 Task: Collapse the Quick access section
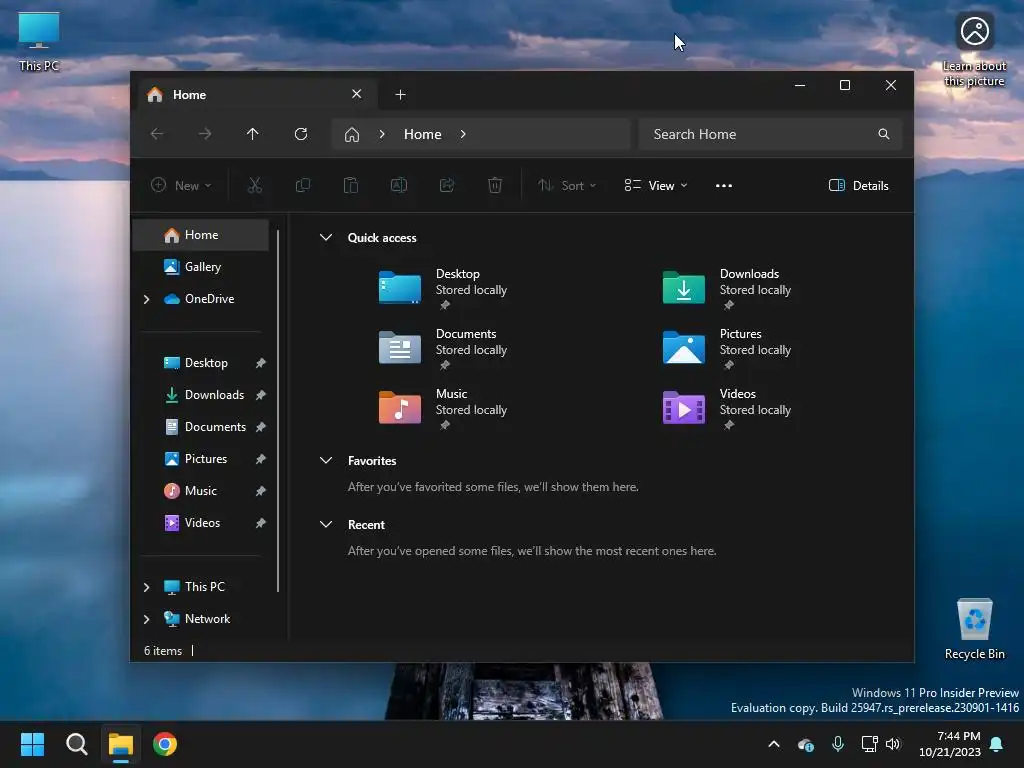point(326,237)
